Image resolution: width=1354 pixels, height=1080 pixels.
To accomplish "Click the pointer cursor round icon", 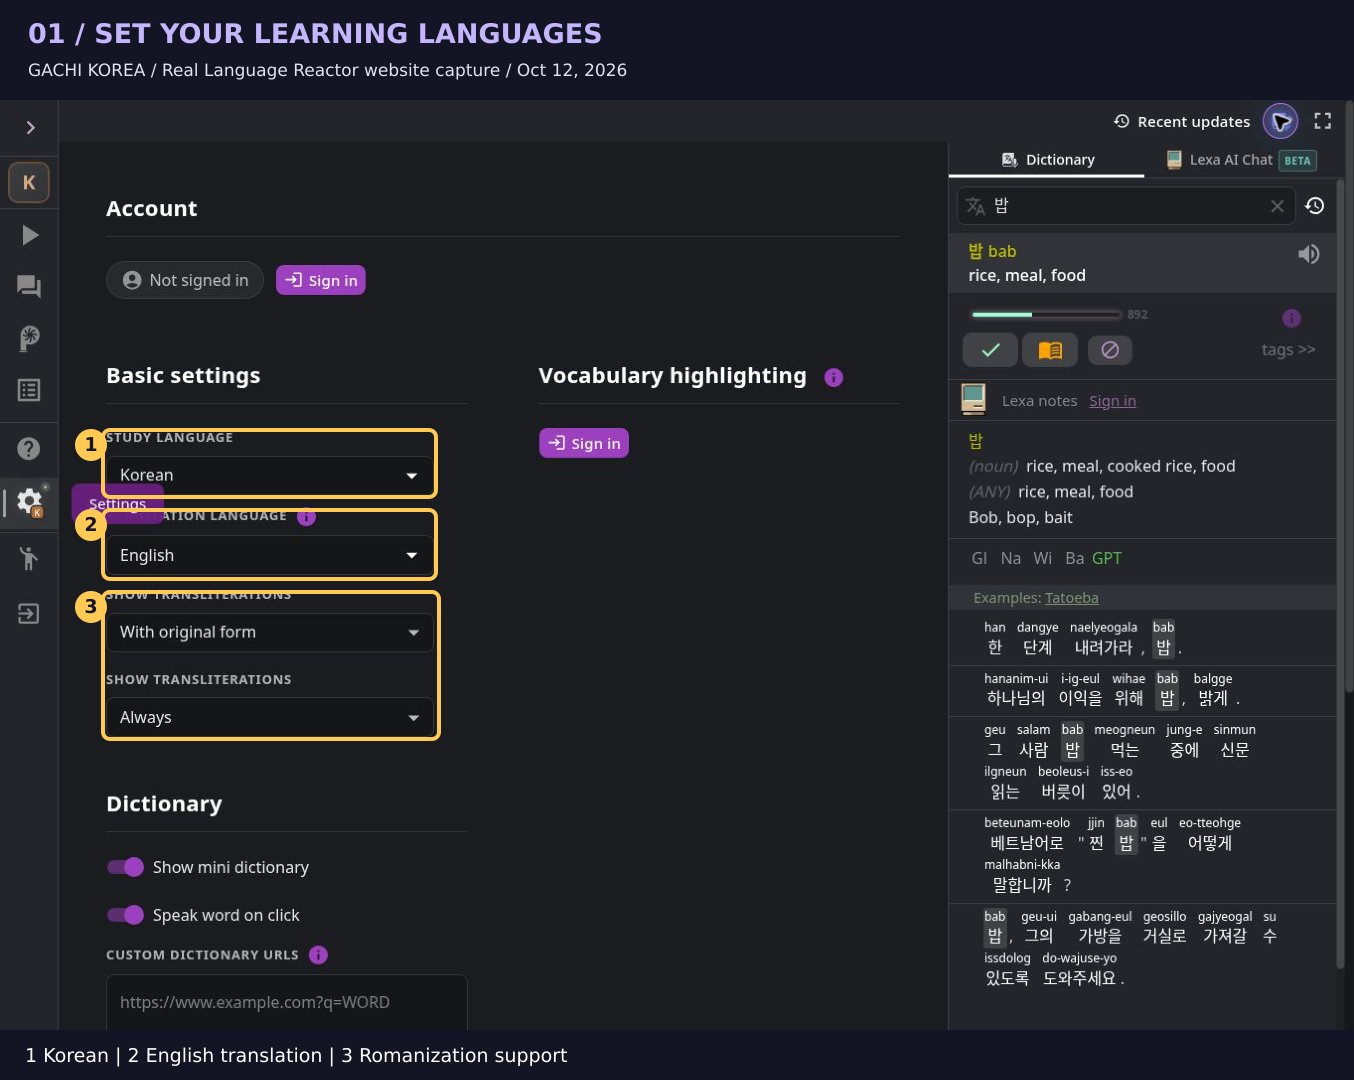I will (1280, 122).
